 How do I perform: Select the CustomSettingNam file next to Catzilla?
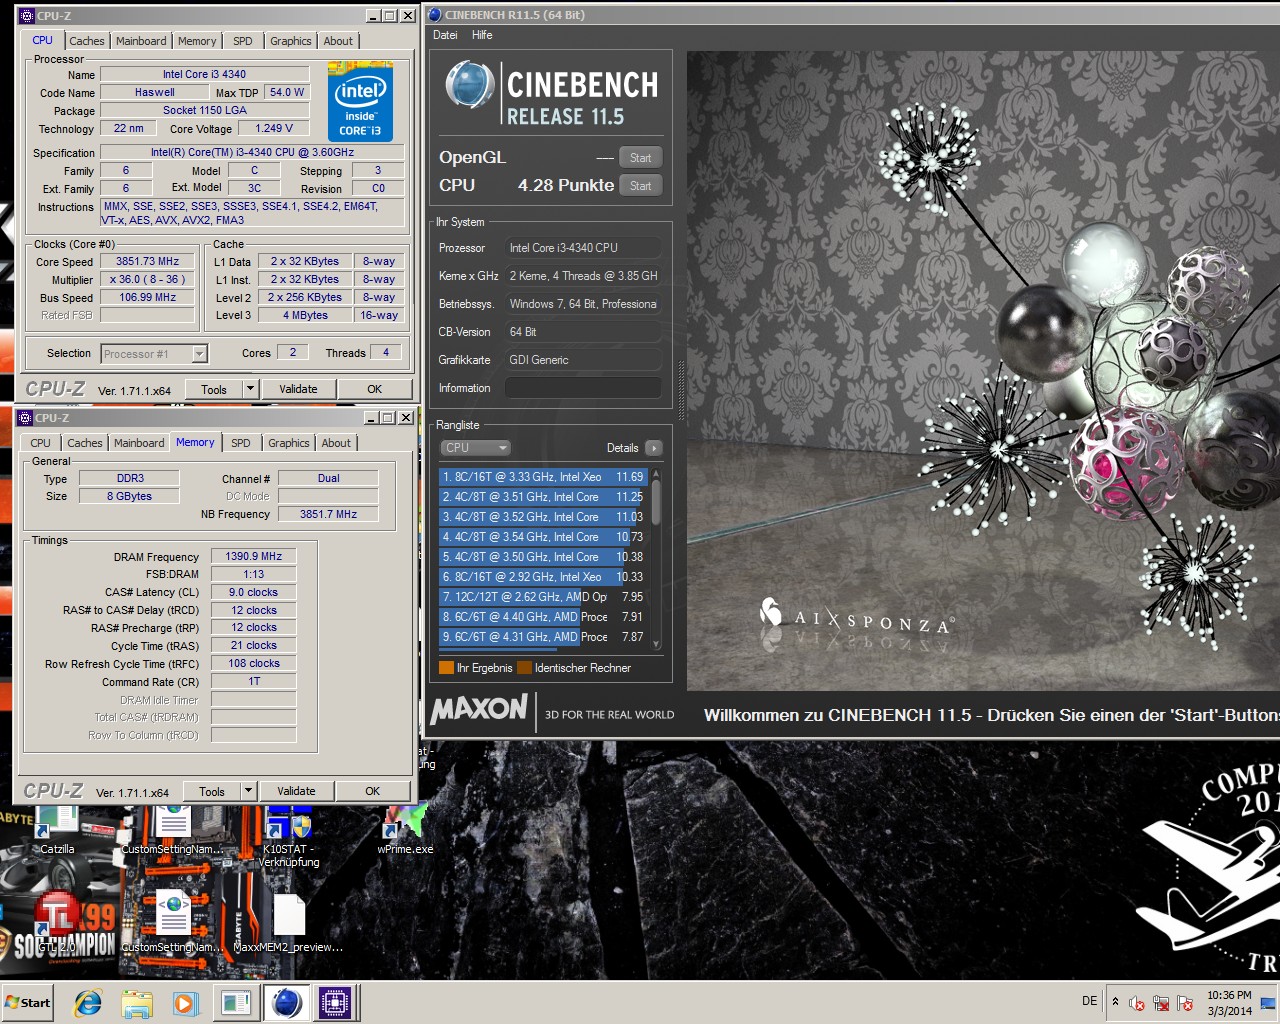[173, 830]
